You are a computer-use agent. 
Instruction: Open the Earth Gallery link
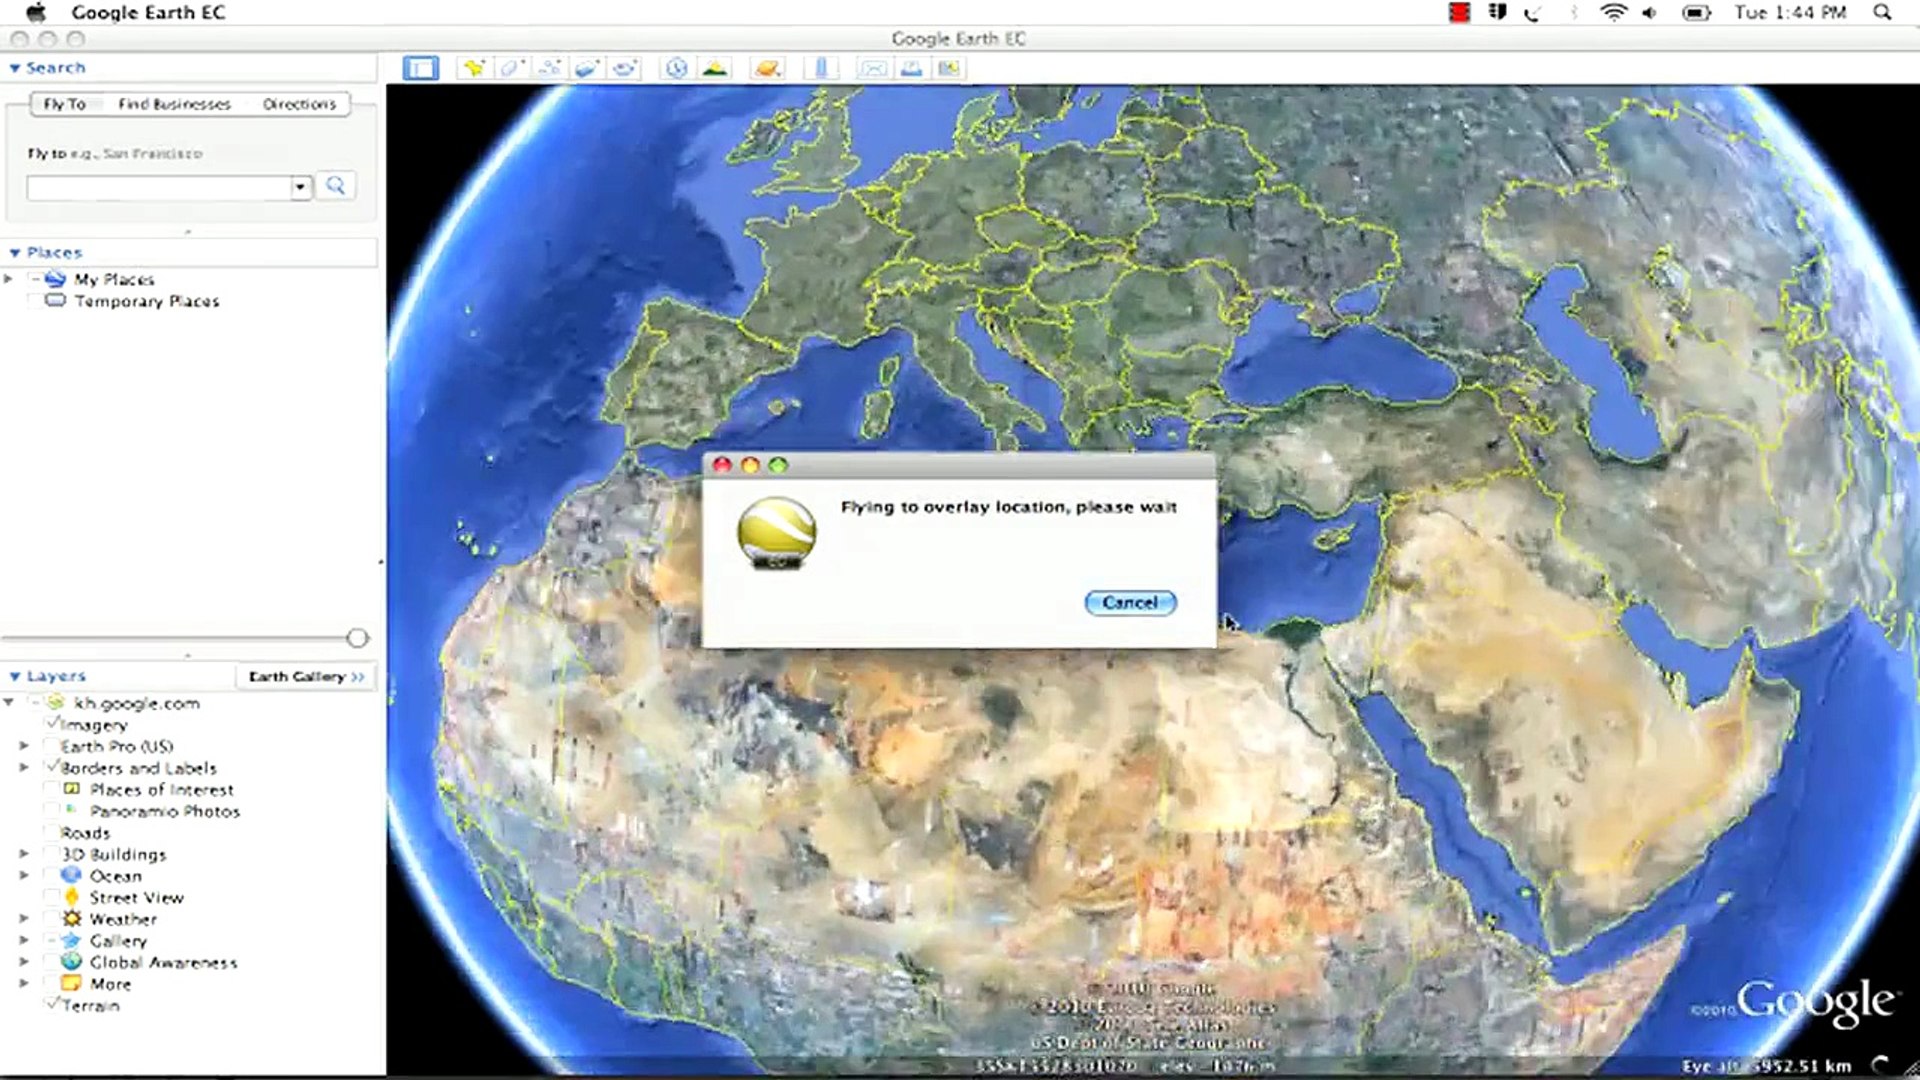pos(305,677)
